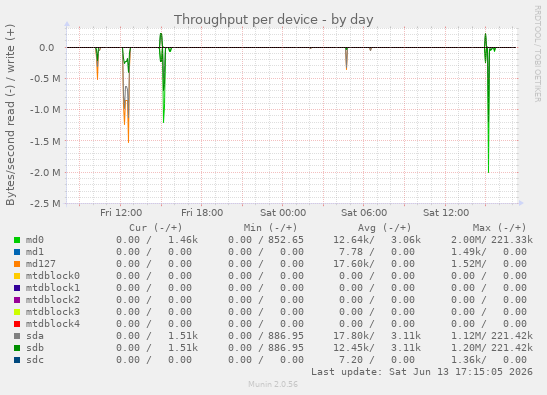Viewport: 547px width, 395px height.
Task: Select the md127 legend label
Action: pyautogui.click(x=41, y=264)
